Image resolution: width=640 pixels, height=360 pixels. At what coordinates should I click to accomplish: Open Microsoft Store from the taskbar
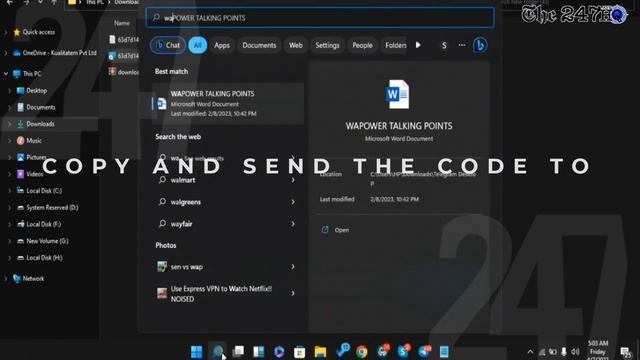(x=300, y=351)
